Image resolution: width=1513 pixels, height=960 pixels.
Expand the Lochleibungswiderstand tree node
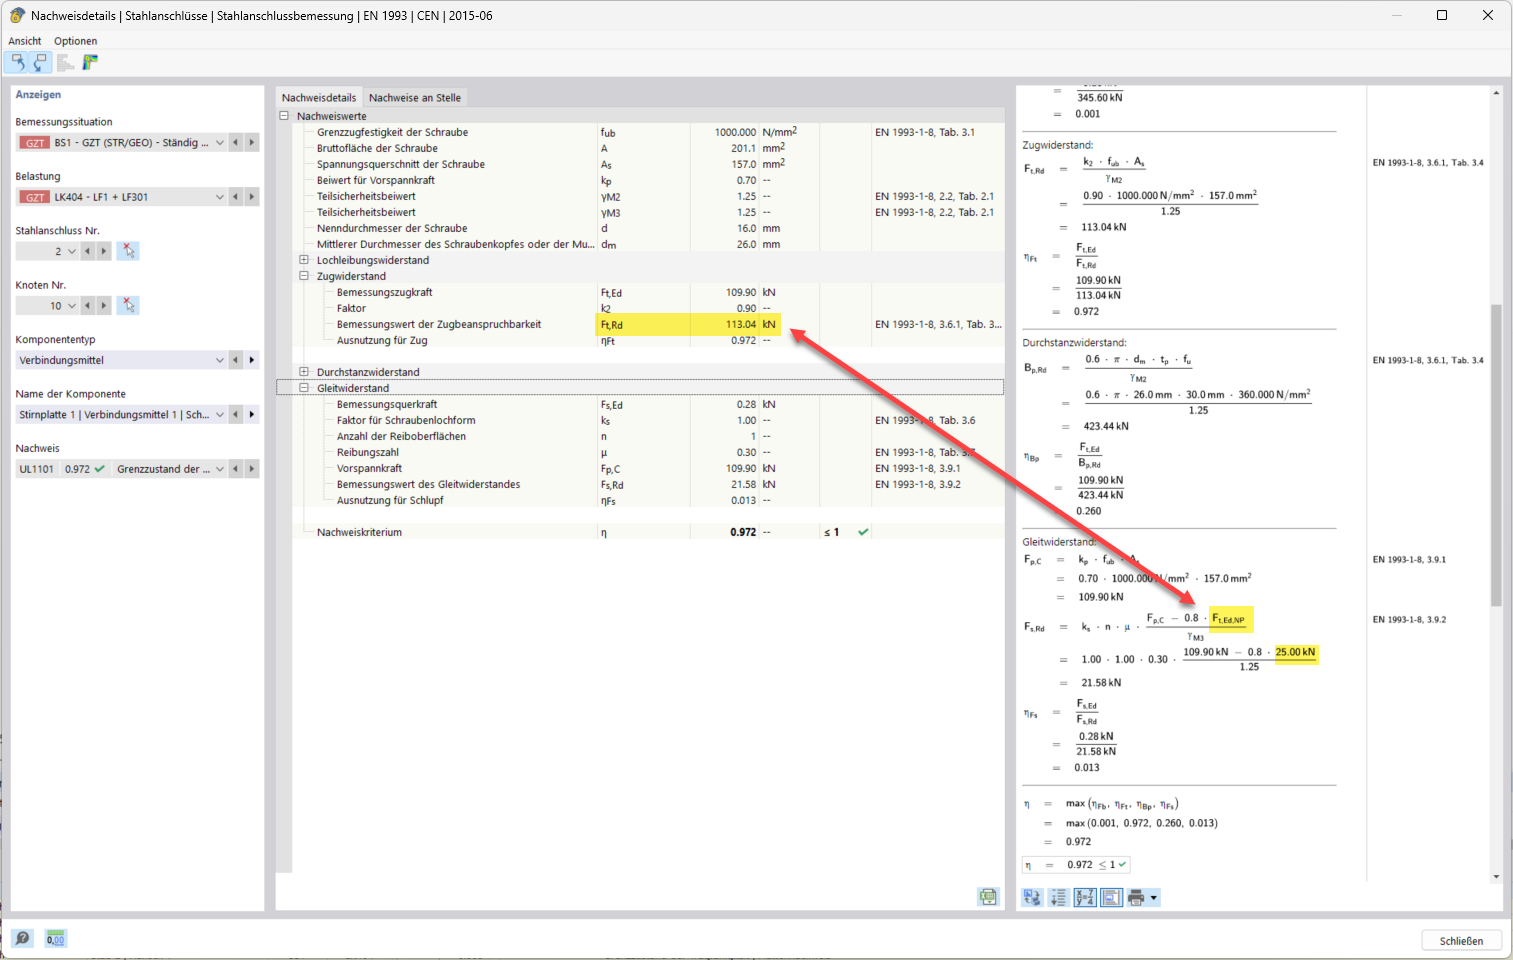(x=304, y=260)
